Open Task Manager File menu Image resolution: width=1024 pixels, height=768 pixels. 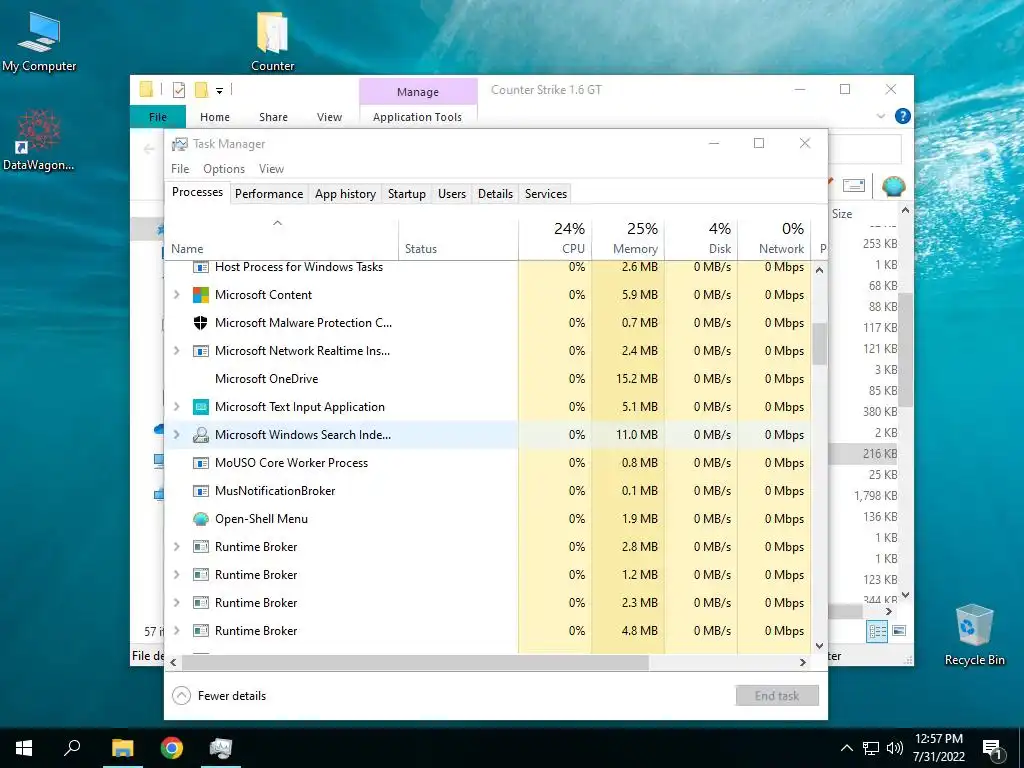coord(180,168)
